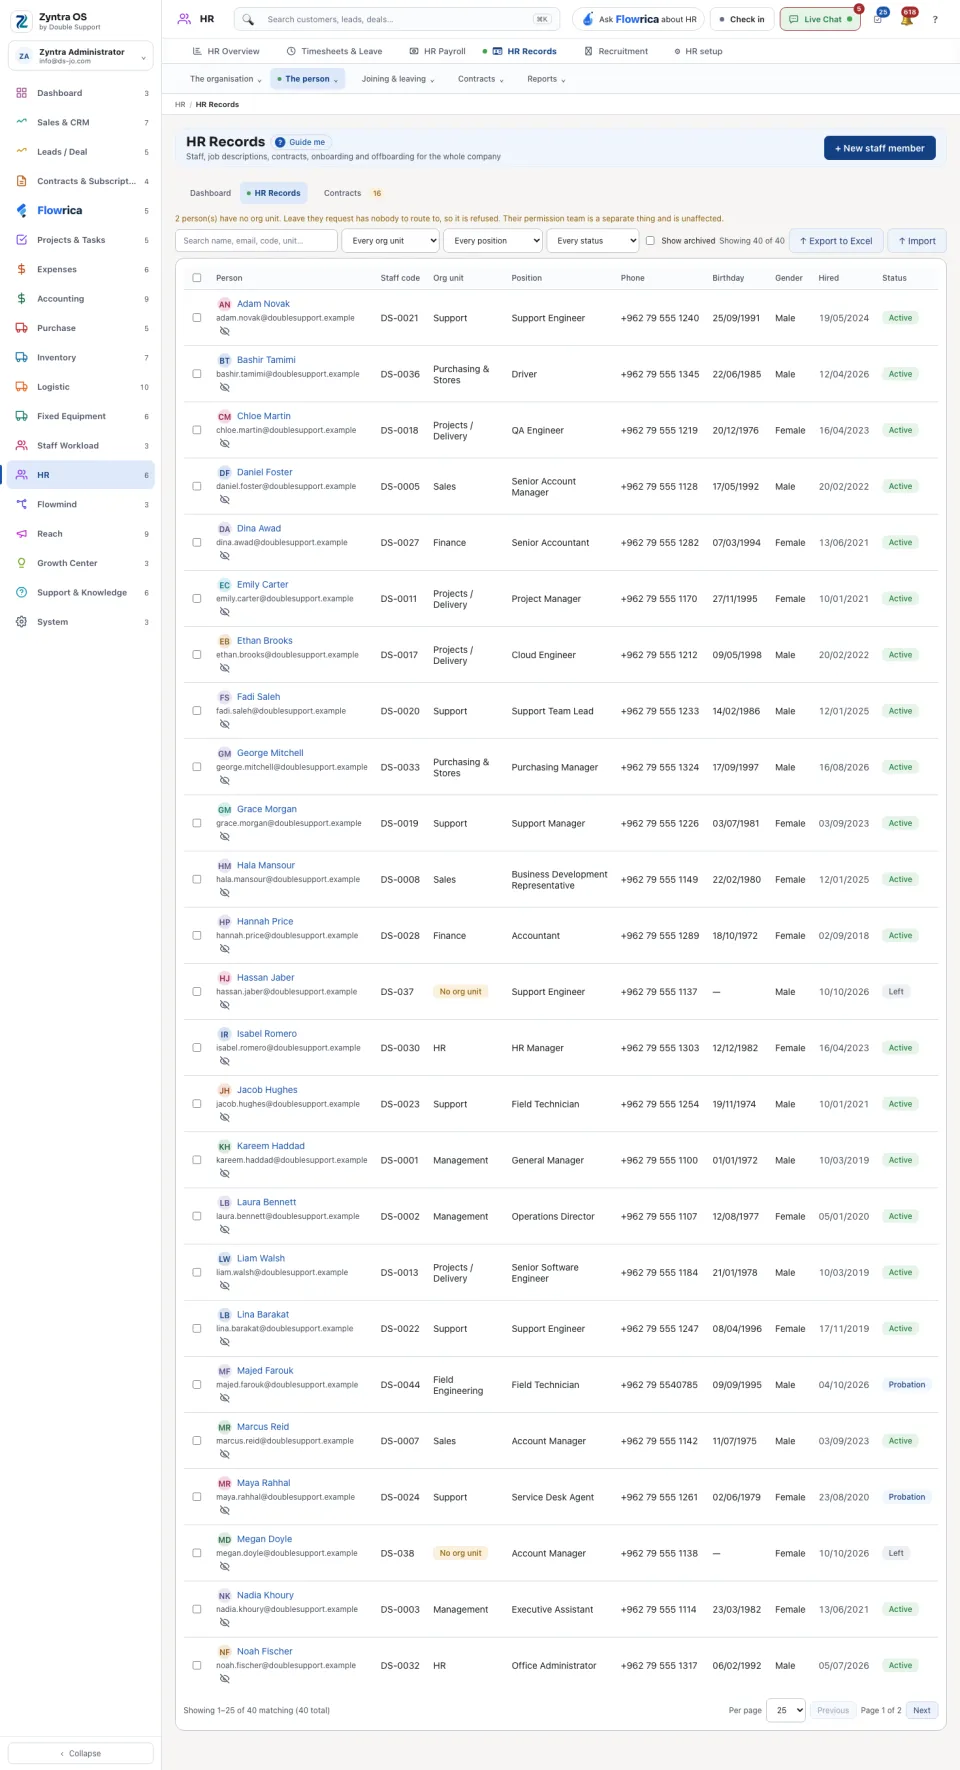The image size is (960, 1770).
Task: Click the Zyntra OS logo
Action: coord(21,20)
